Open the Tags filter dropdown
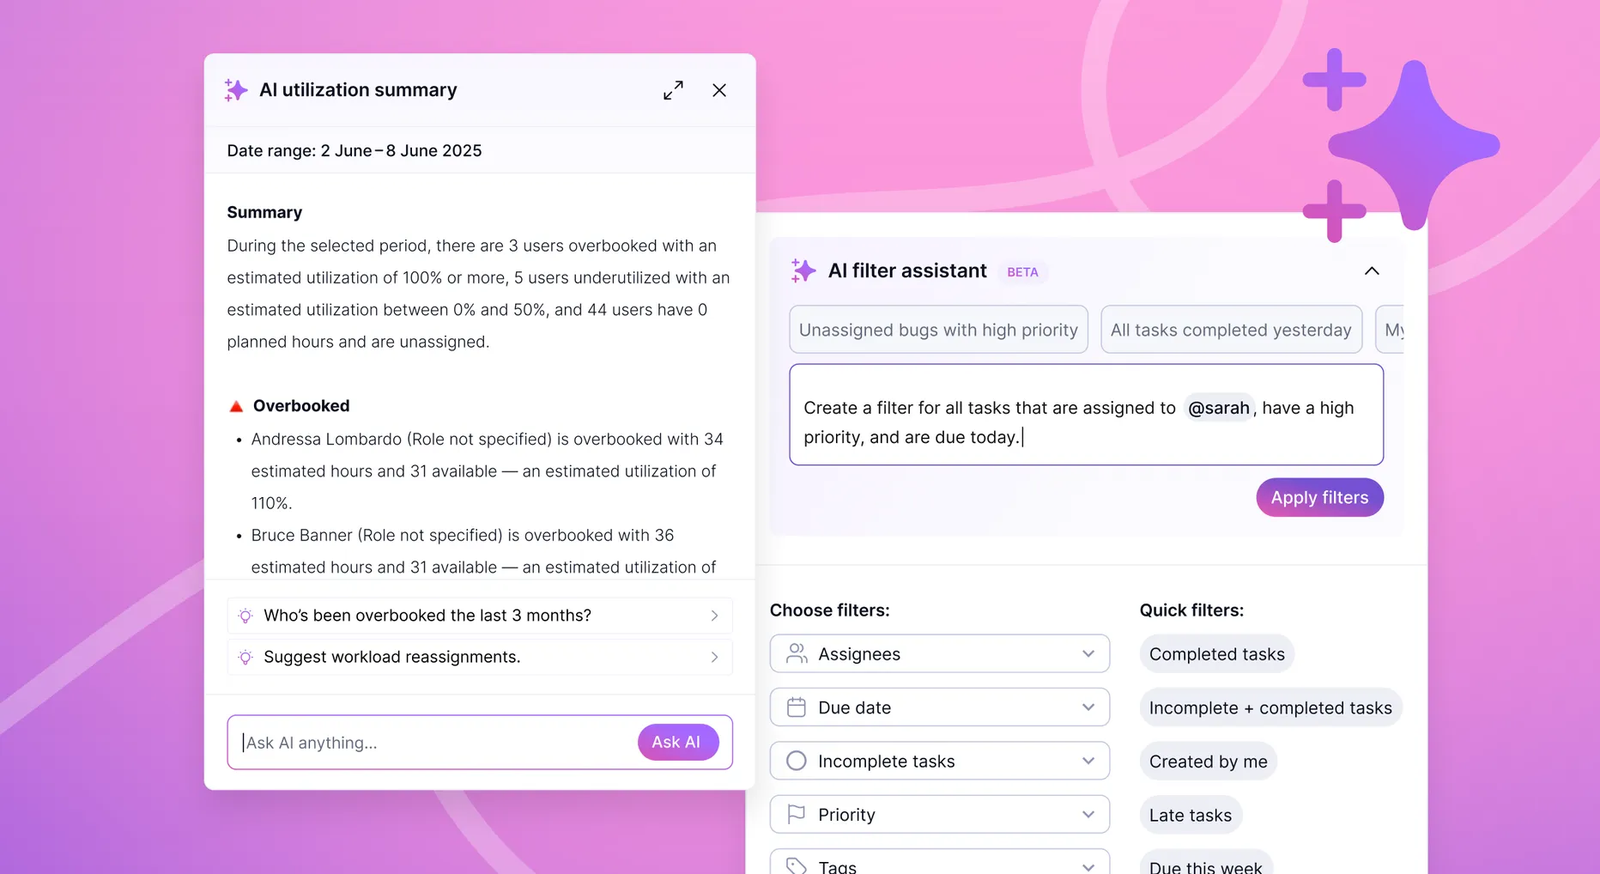 click(x=940, y=862)
